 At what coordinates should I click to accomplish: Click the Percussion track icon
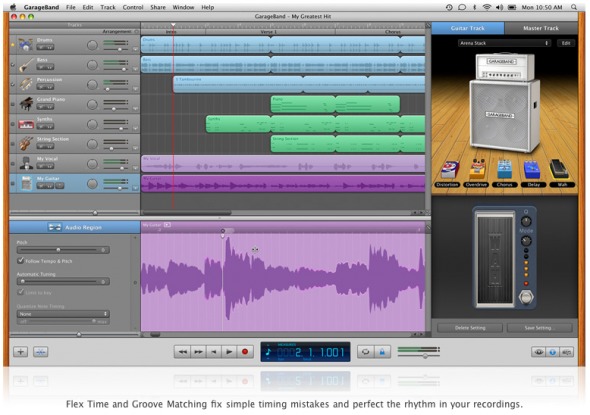tap(26, 84)
